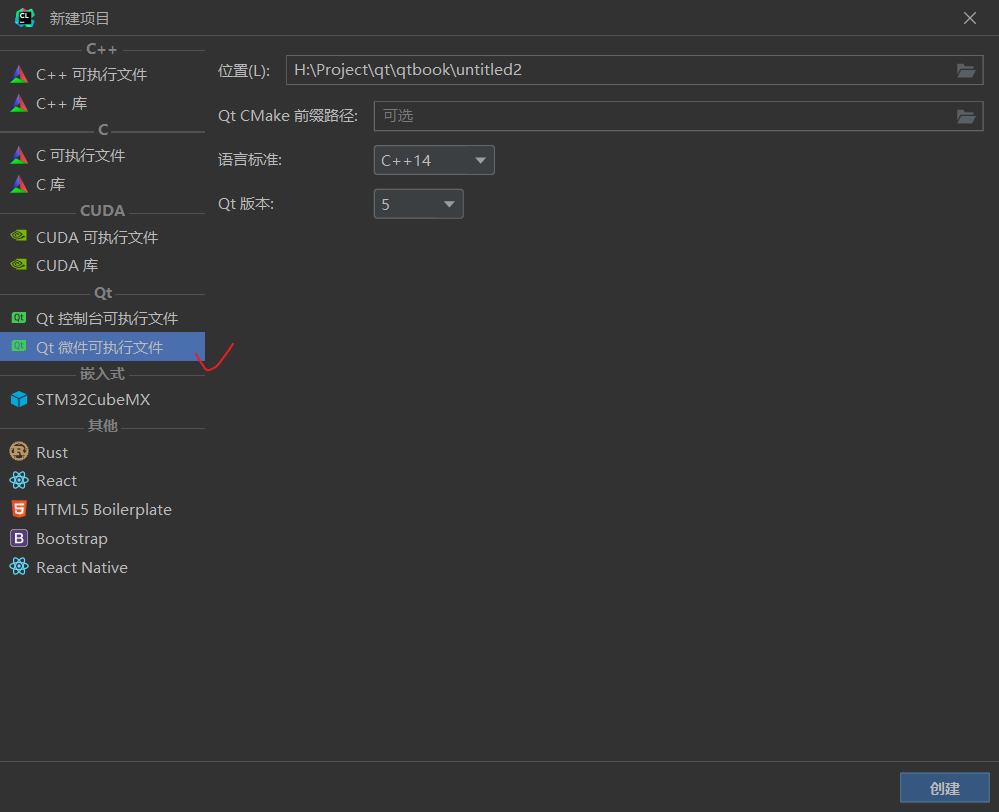999x812 pixels.
Task: Choose C 可执行文件 project type
Action: coord(103,156)
